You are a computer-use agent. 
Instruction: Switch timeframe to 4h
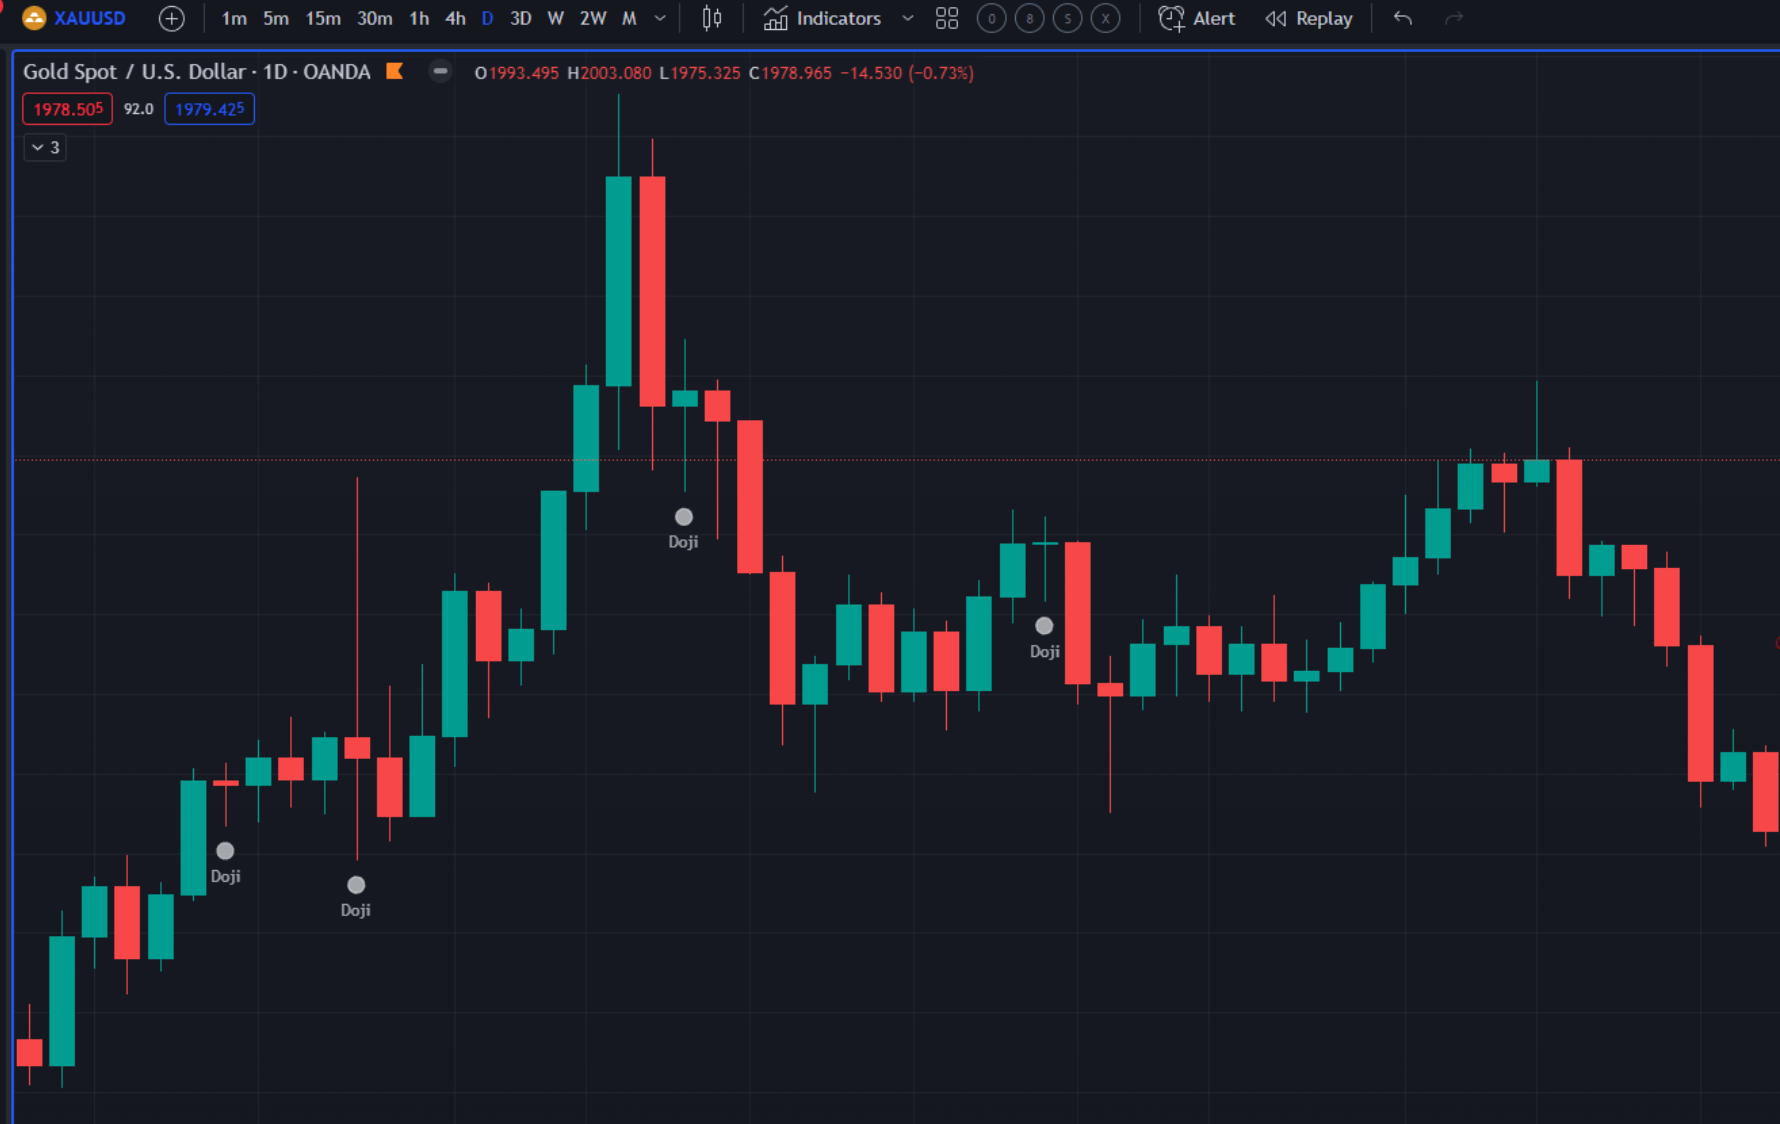point(455,18)
